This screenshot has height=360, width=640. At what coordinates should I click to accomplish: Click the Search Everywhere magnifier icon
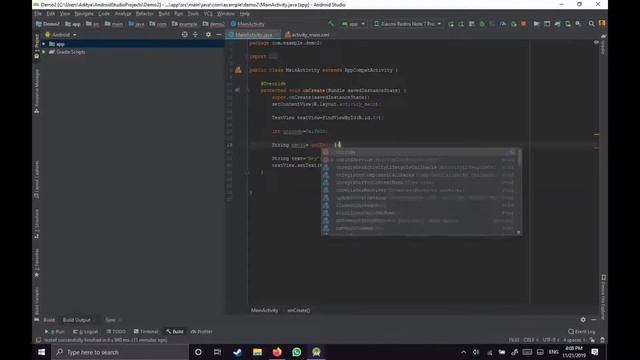[591, 24]
